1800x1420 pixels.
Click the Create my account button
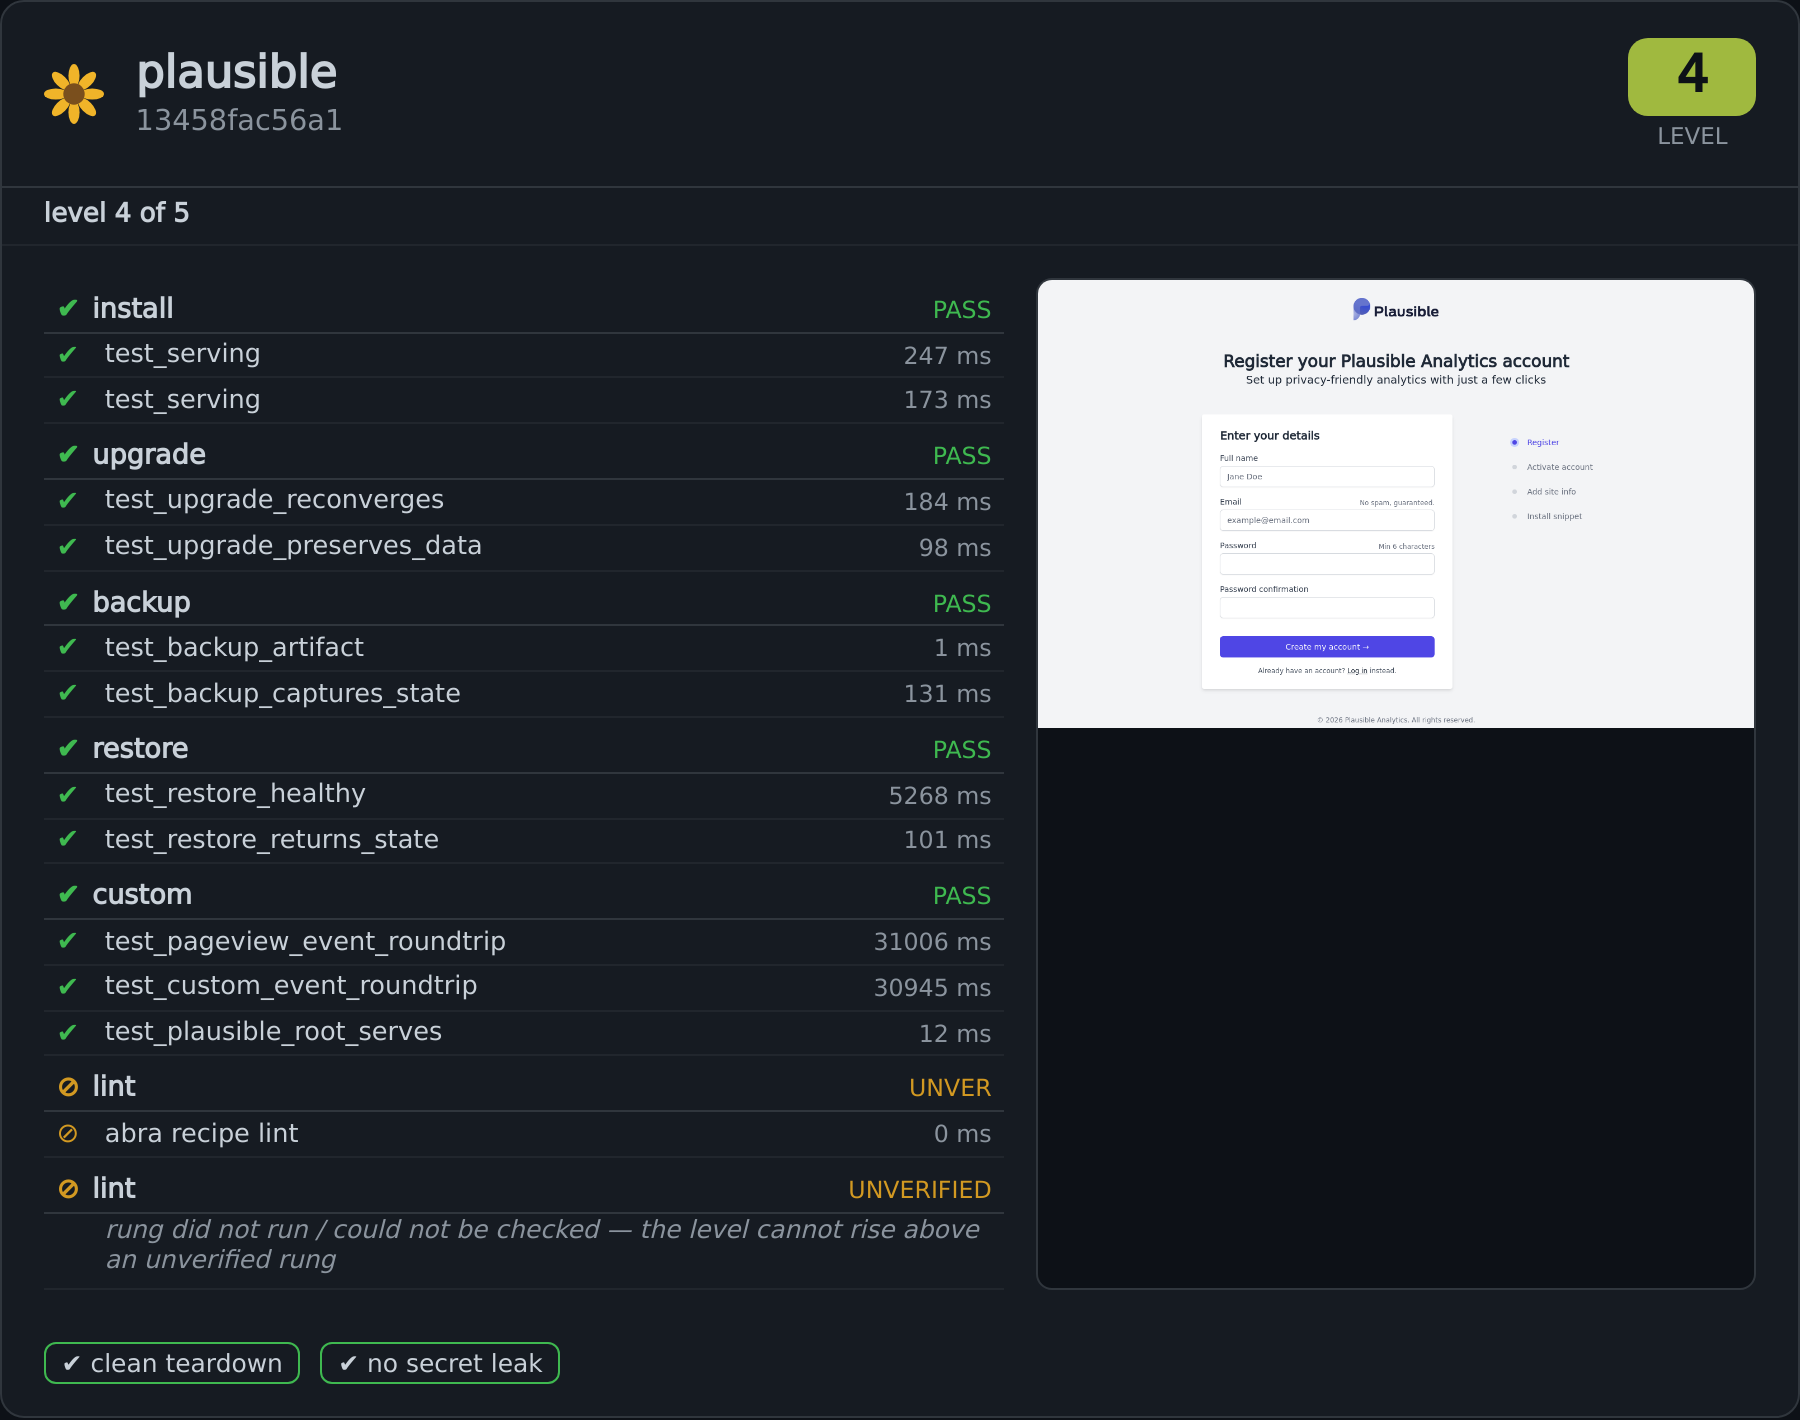(1327, 647)
